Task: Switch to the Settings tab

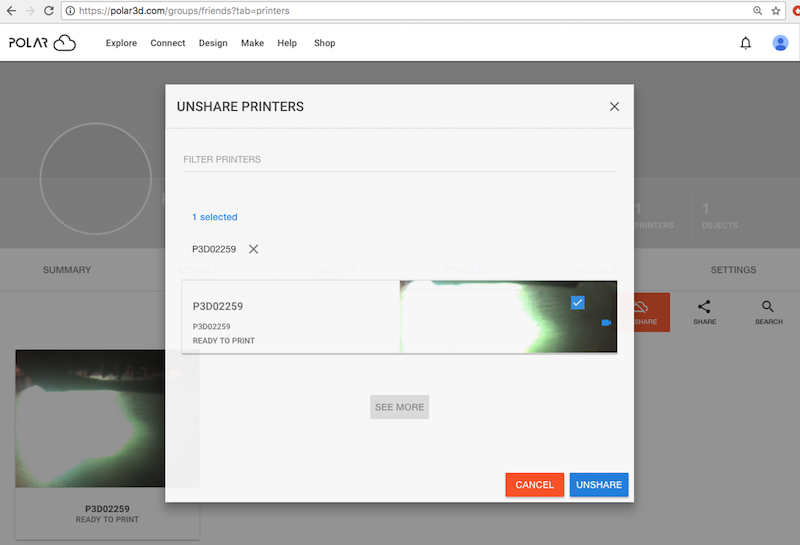Action: (733, 269)
